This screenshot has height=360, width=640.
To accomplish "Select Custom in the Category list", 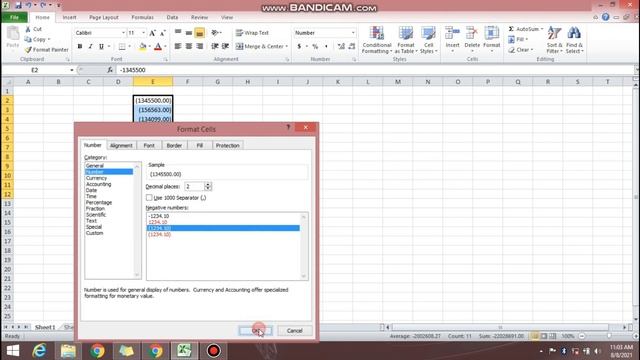I will tap(95, 233).
